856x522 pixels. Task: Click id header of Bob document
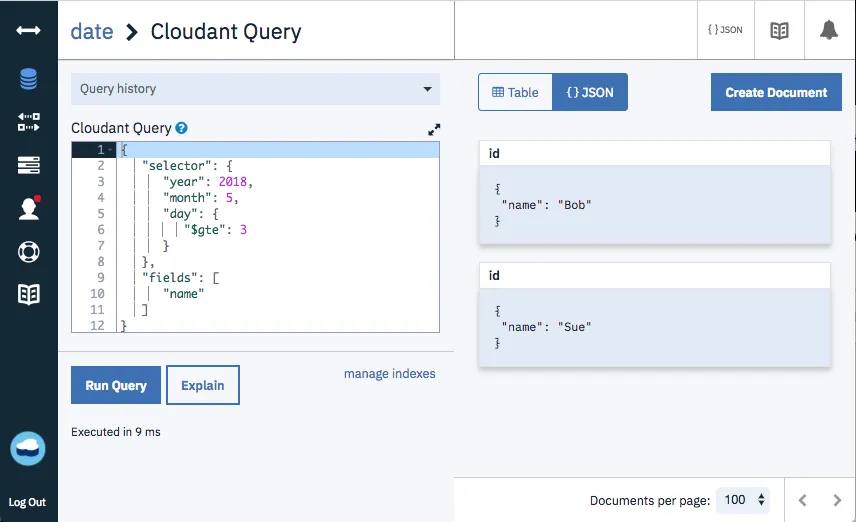click(655, 153)
